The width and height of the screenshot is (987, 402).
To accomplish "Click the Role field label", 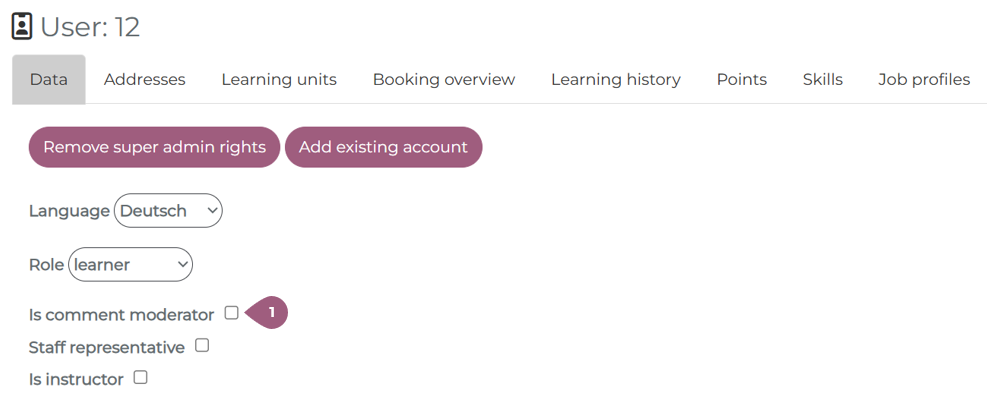I will (46, 265).
